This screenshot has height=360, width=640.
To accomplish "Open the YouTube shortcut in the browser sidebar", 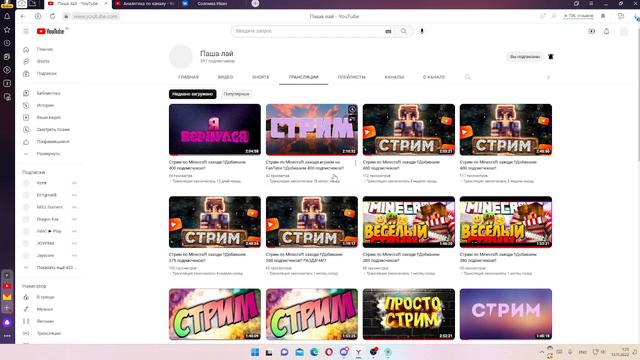I will (7, 286).
